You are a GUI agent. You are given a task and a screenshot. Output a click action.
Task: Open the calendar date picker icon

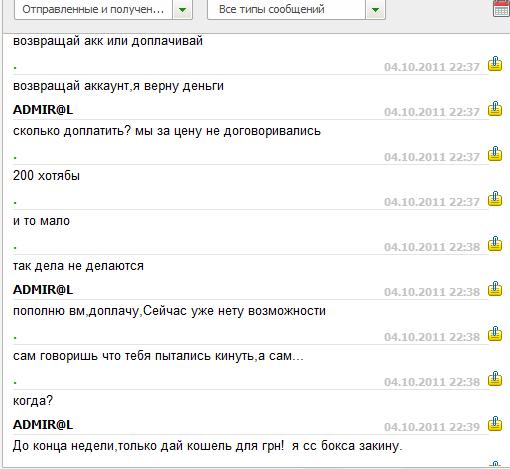[501, 8]
